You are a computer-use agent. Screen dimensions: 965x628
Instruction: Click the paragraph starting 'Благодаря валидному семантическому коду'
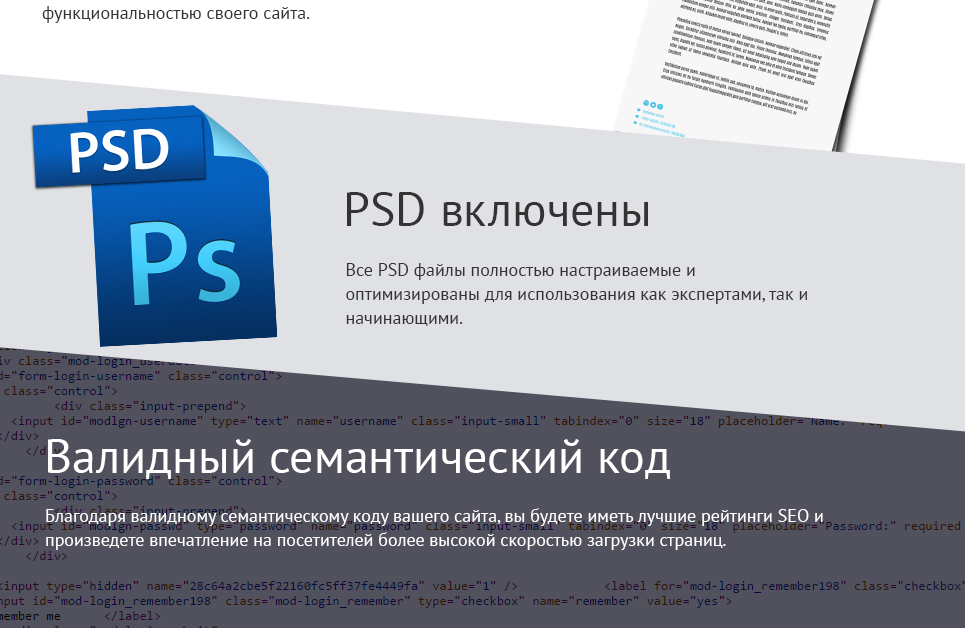(x=434, y=528)
